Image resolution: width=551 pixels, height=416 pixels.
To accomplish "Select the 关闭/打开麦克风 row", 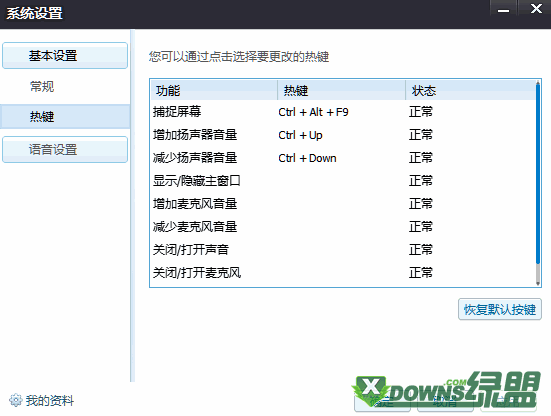I will point(343,273).
